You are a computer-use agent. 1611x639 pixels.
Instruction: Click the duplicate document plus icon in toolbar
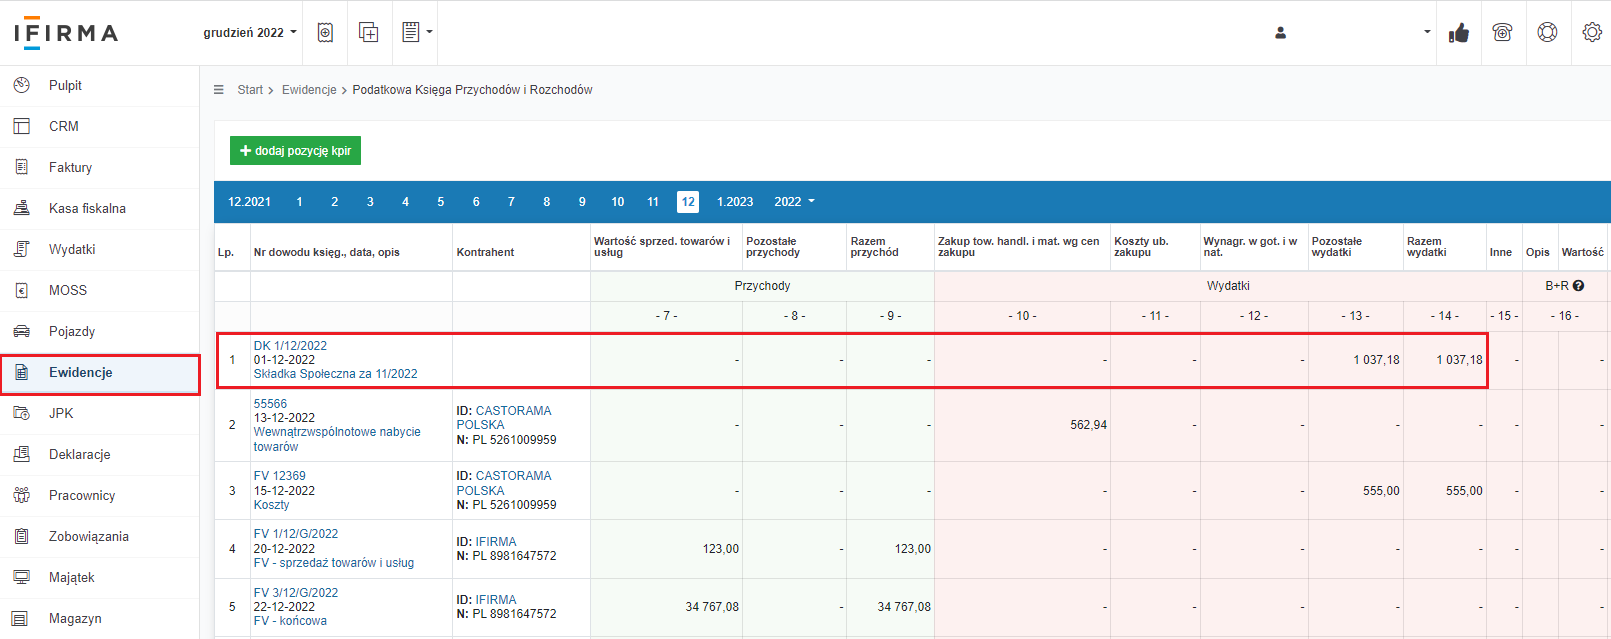[x=368, y=32]
